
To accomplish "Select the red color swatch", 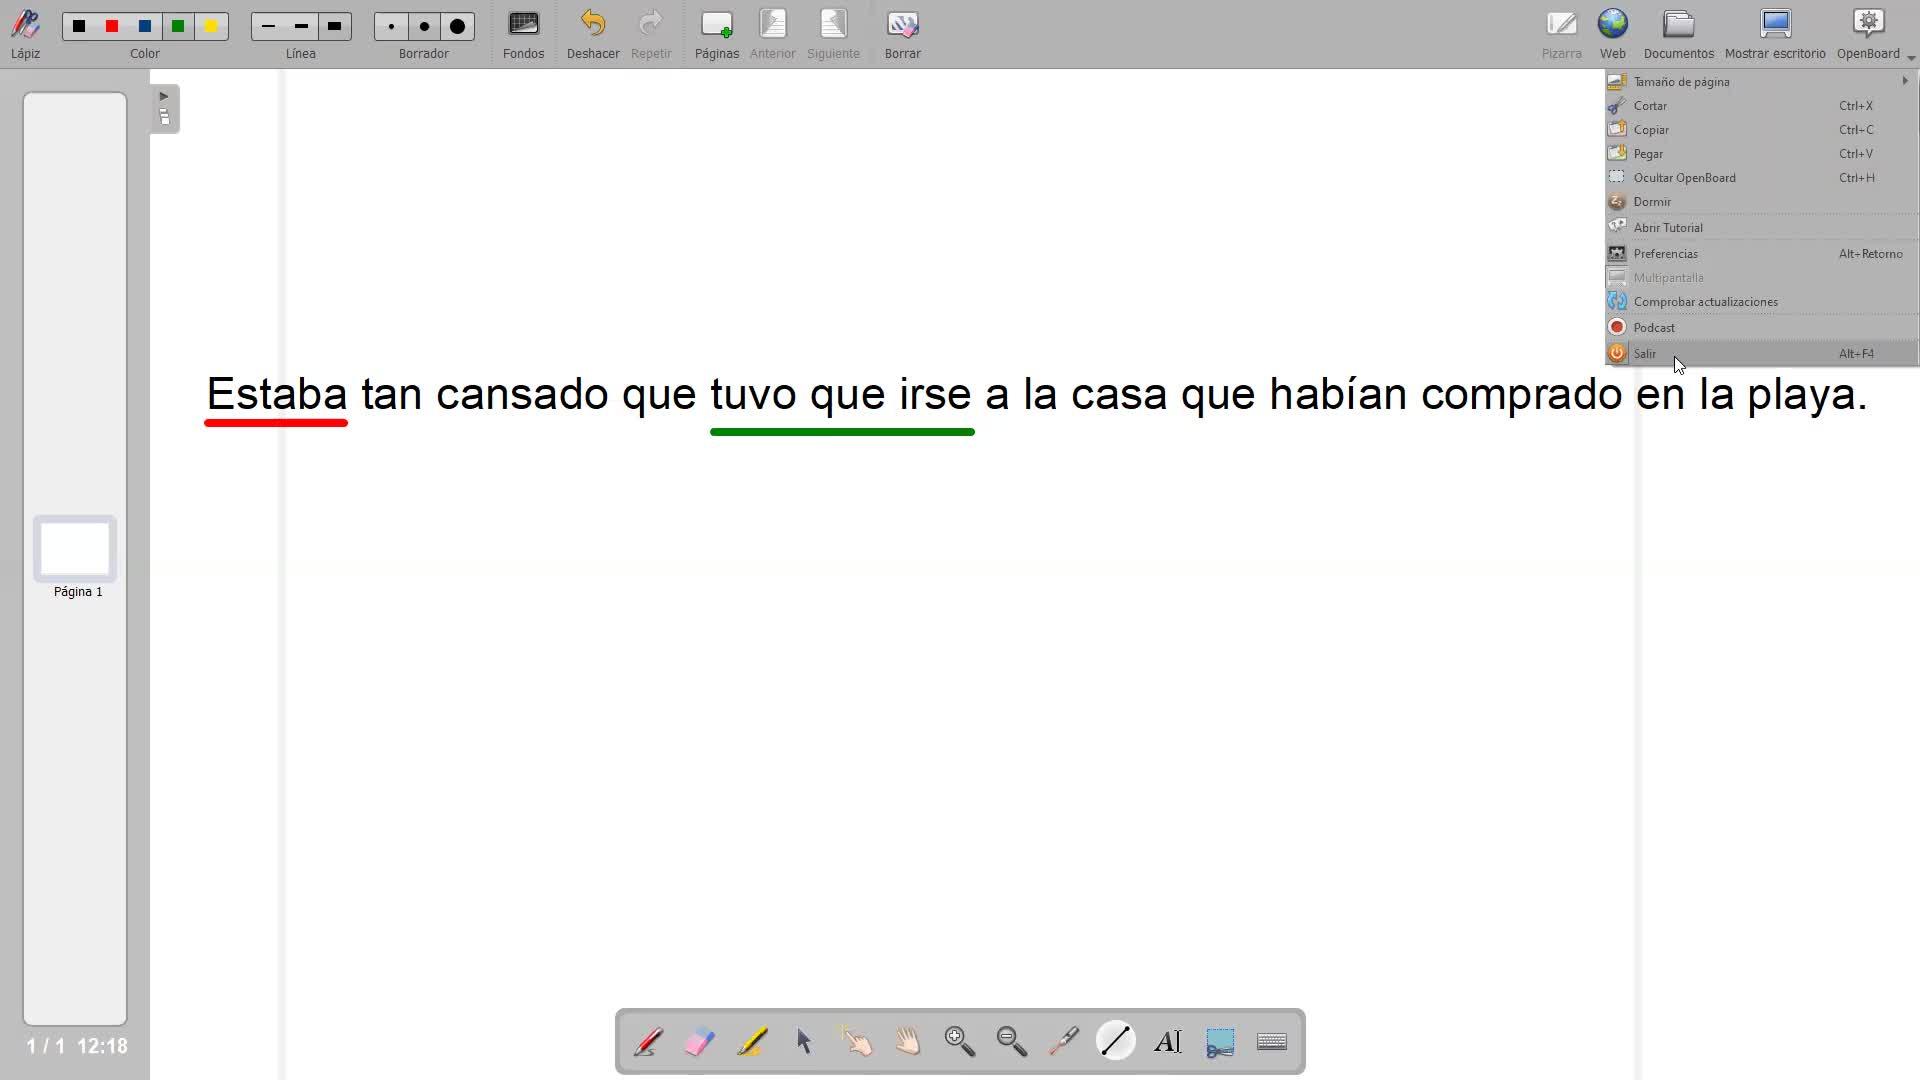I will pyautogui.click(x=112, y=27).
